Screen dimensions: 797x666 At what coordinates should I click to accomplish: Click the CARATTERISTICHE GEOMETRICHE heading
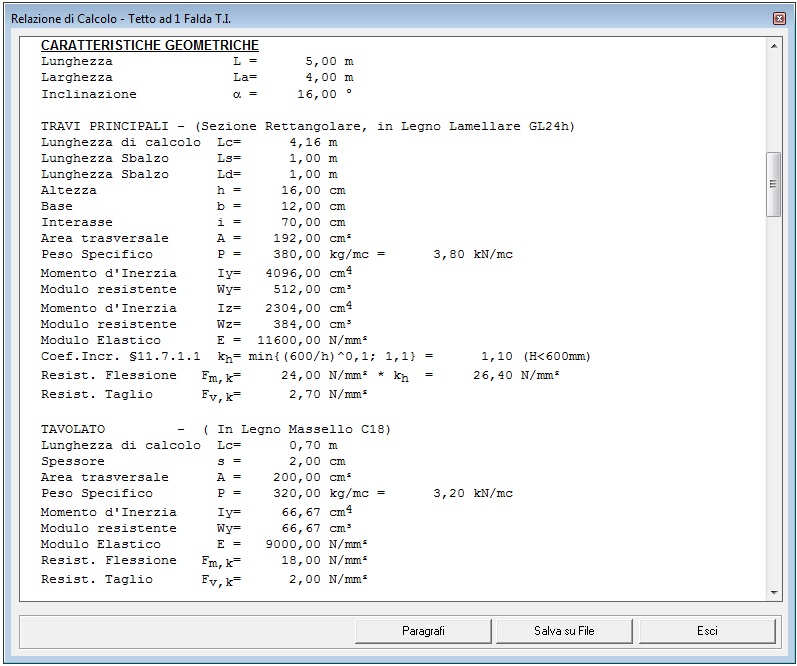pos(149,45)
